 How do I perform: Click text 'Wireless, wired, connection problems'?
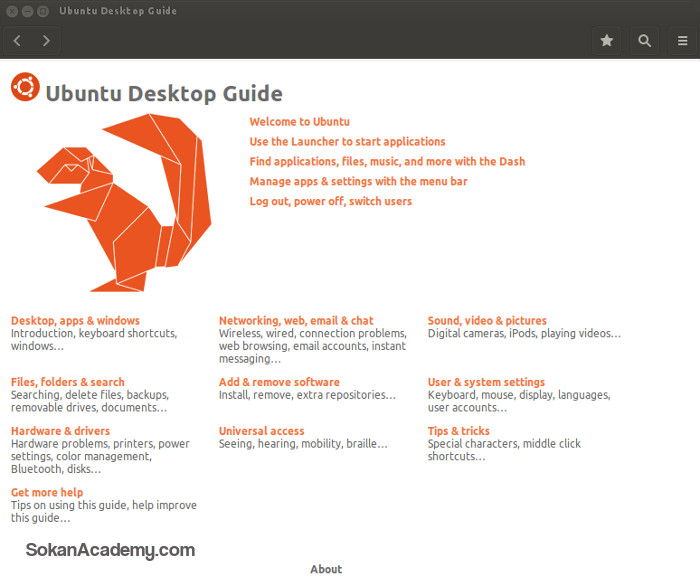pos(312,334)
